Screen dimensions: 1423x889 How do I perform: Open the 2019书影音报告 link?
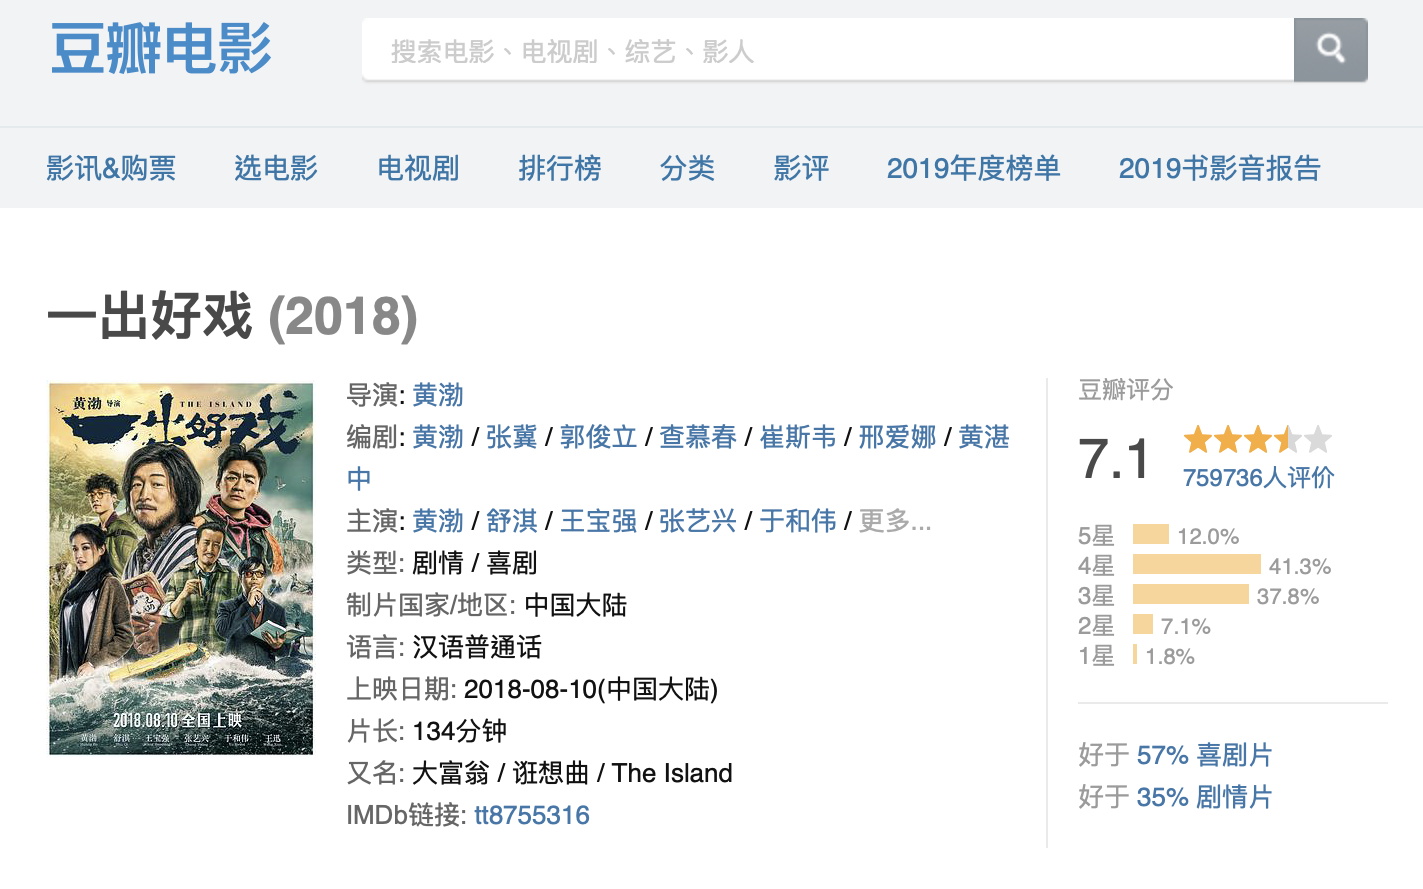click(1219, 168)
